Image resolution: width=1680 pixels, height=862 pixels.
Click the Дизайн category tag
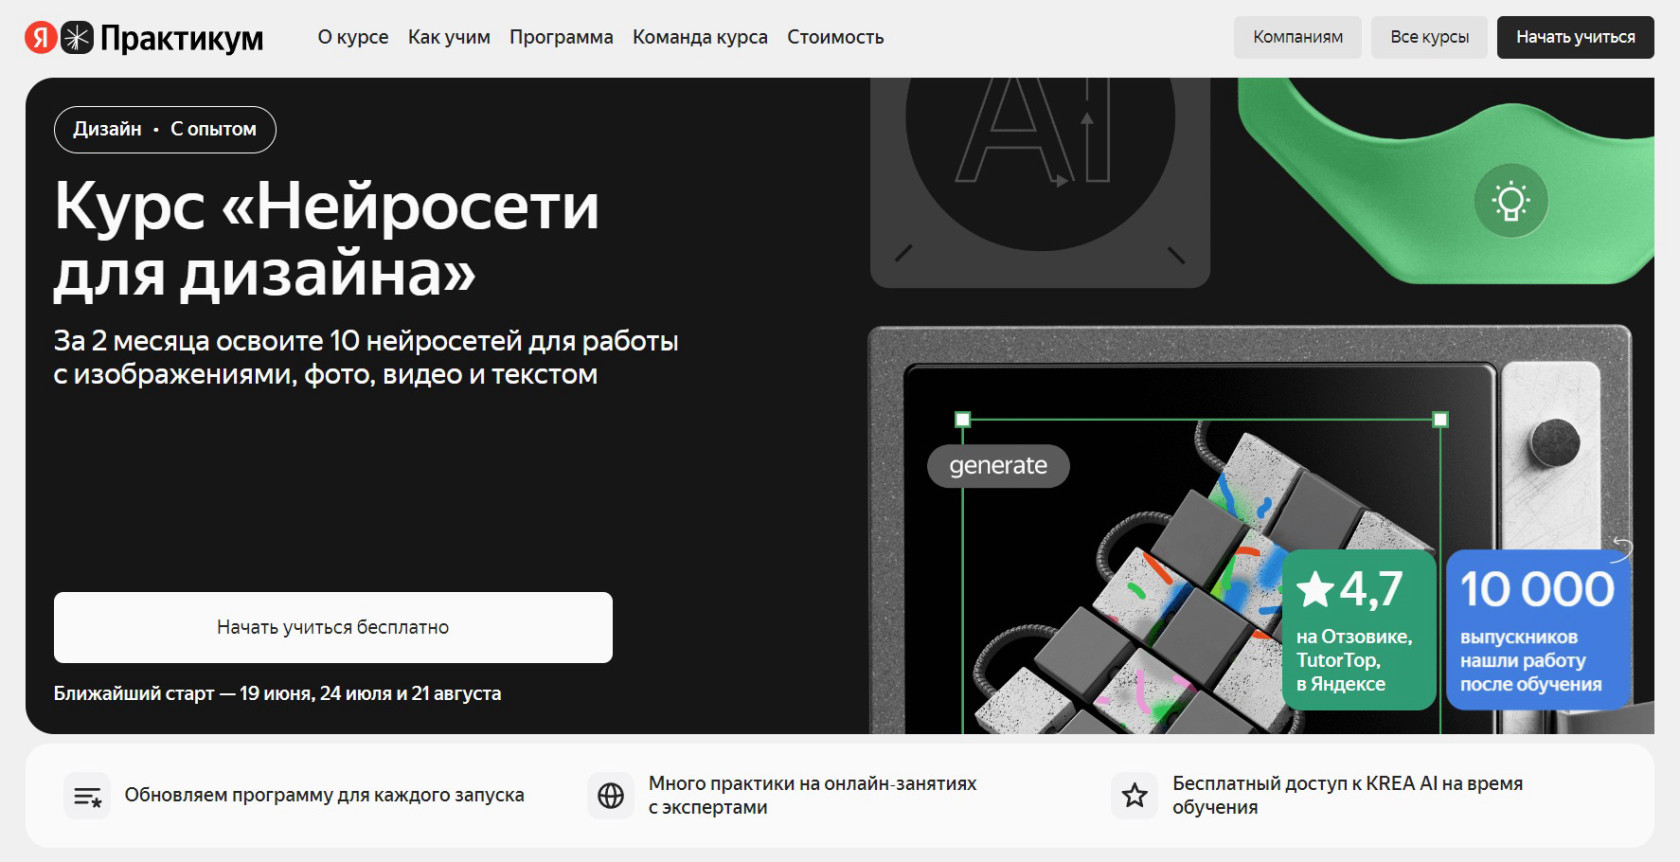[x=107, y=129]
